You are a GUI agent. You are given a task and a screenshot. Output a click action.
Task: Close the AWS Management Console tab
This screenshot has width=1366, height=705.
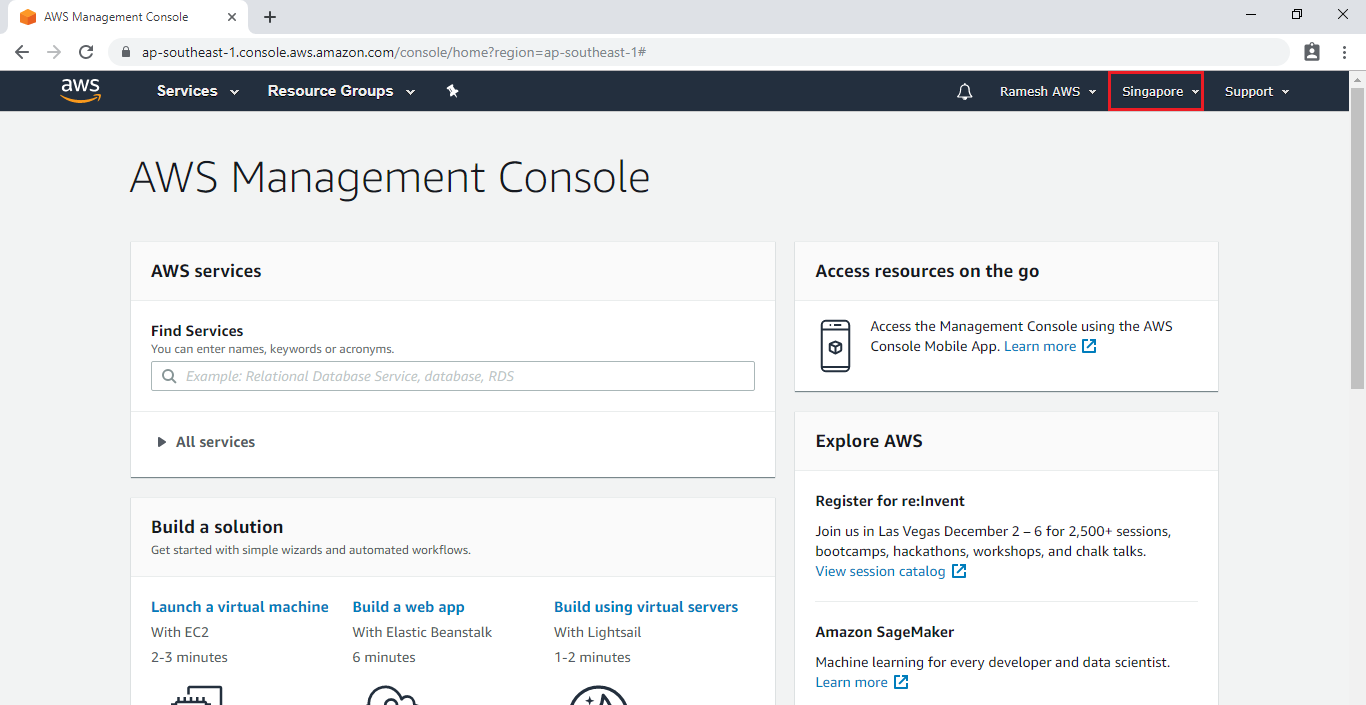232,17
